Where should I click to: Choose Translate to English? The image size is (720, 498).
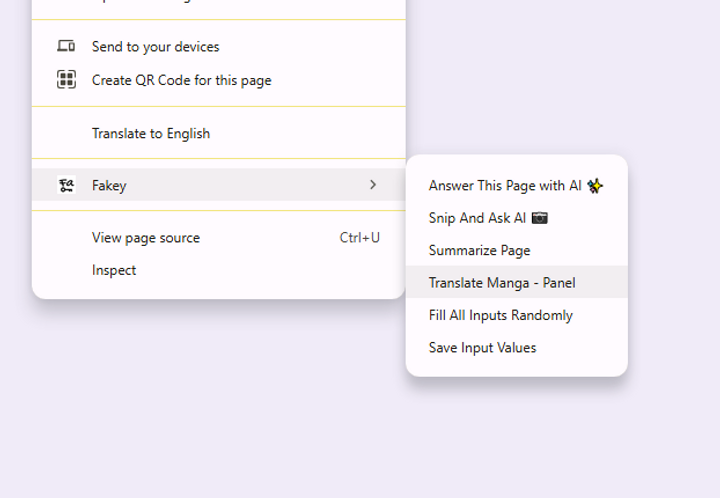pyautogui.click(x=219, y=133)
